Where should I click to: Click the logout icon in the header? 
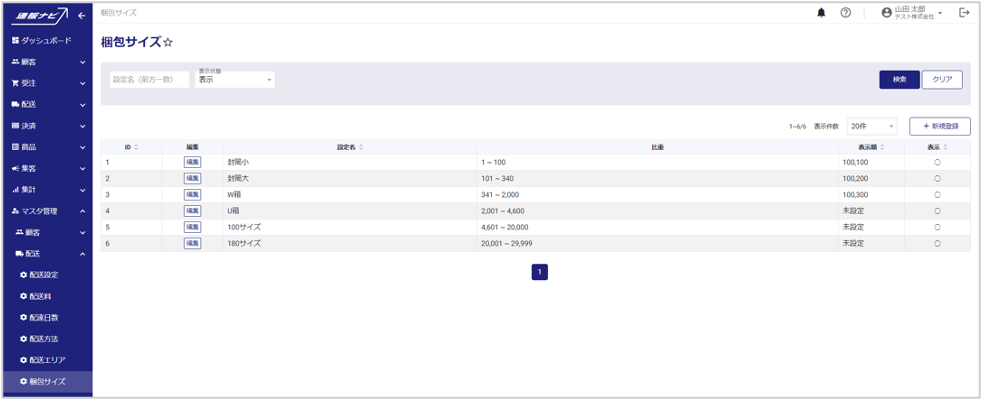(x=964, y=13)
